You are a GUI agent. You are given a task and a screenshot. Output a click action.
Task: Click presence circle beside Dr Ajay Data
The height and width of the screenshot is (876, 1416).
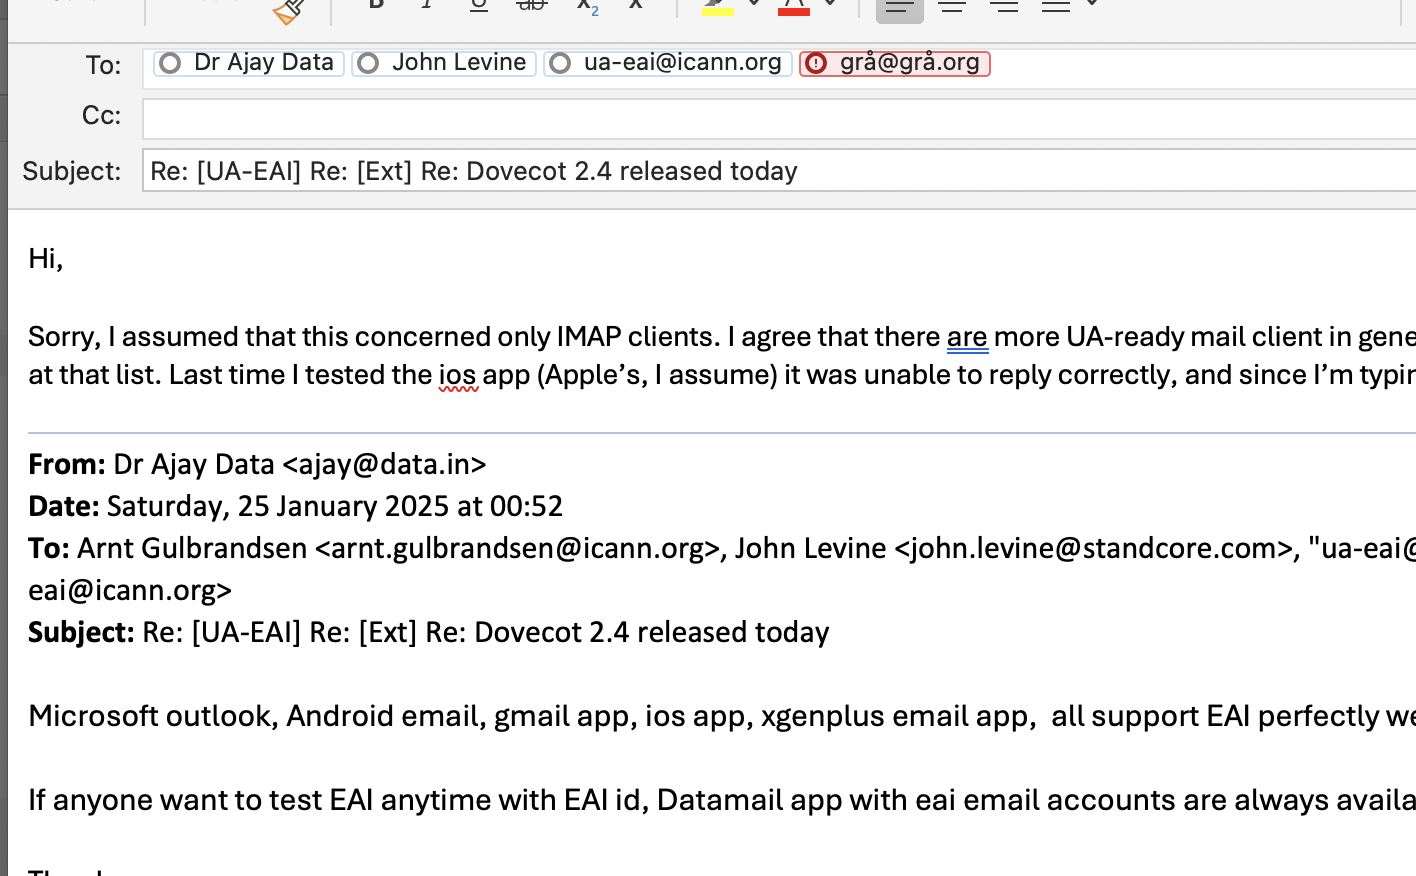tap(170, 63)
